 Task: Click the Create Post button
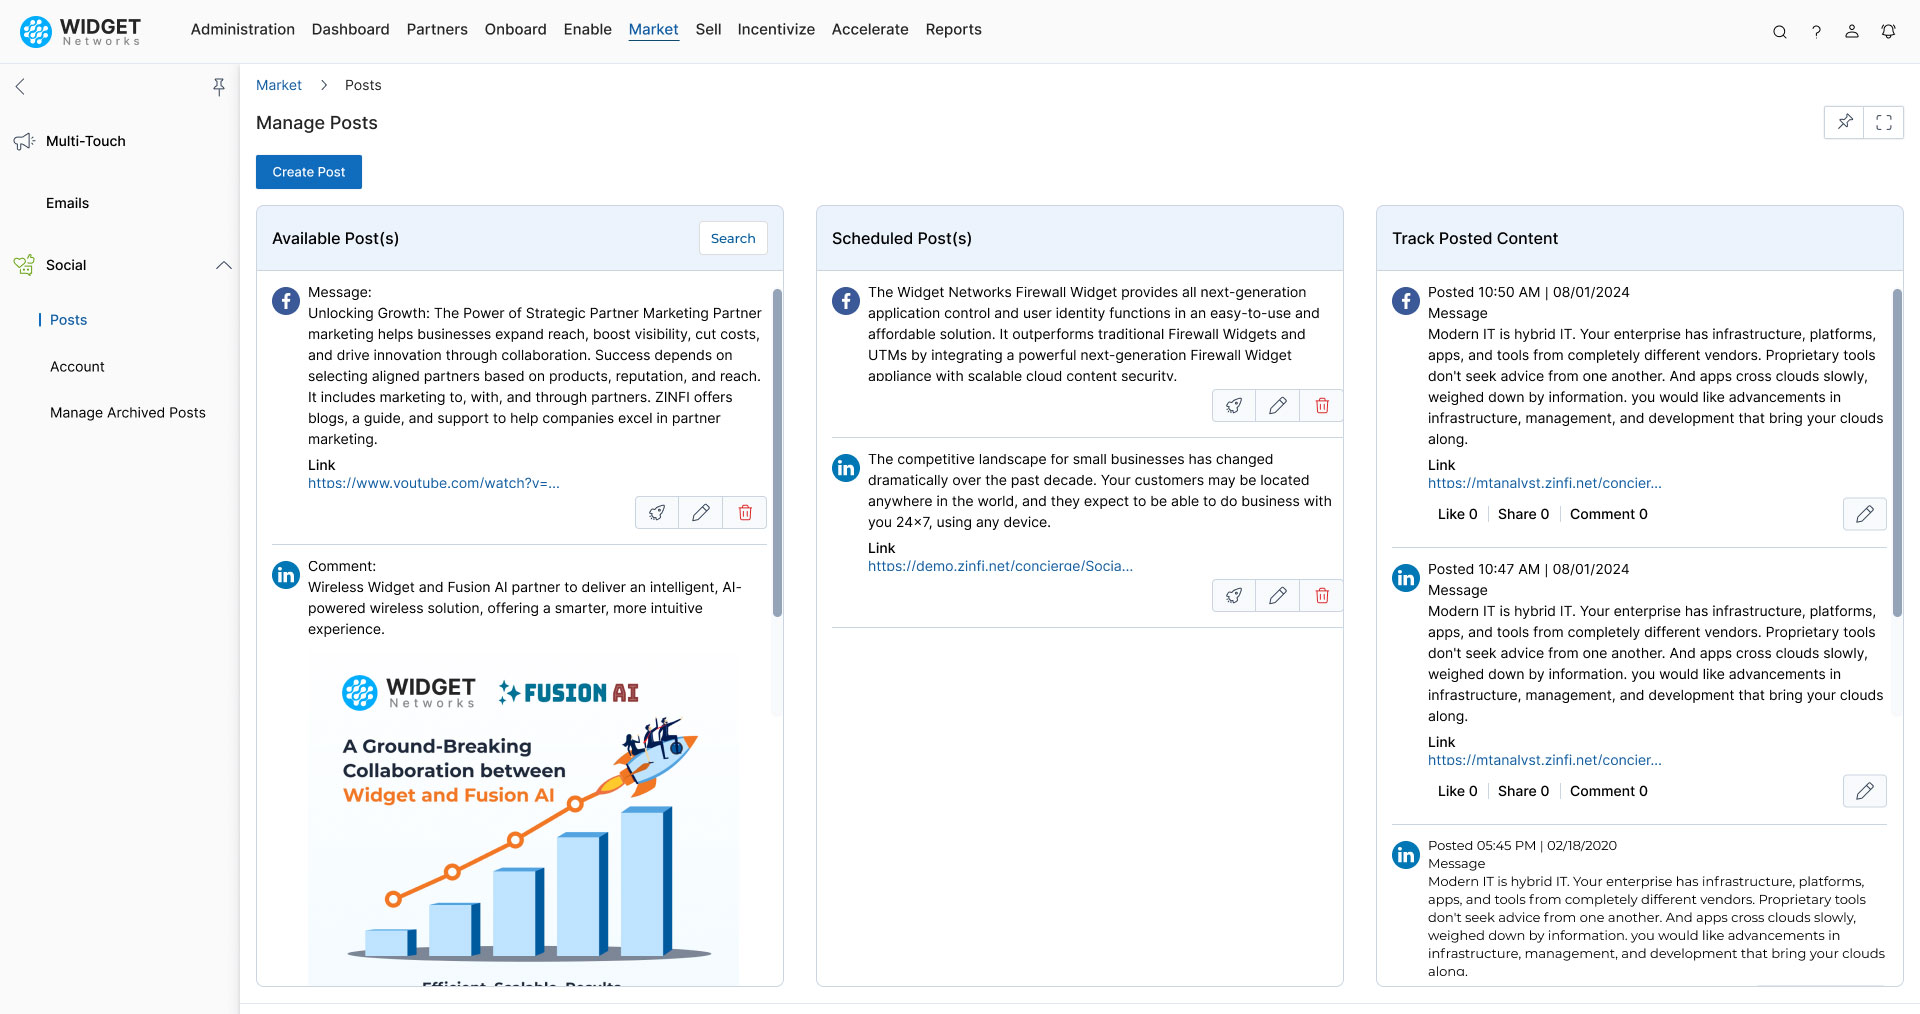[308, 172]
